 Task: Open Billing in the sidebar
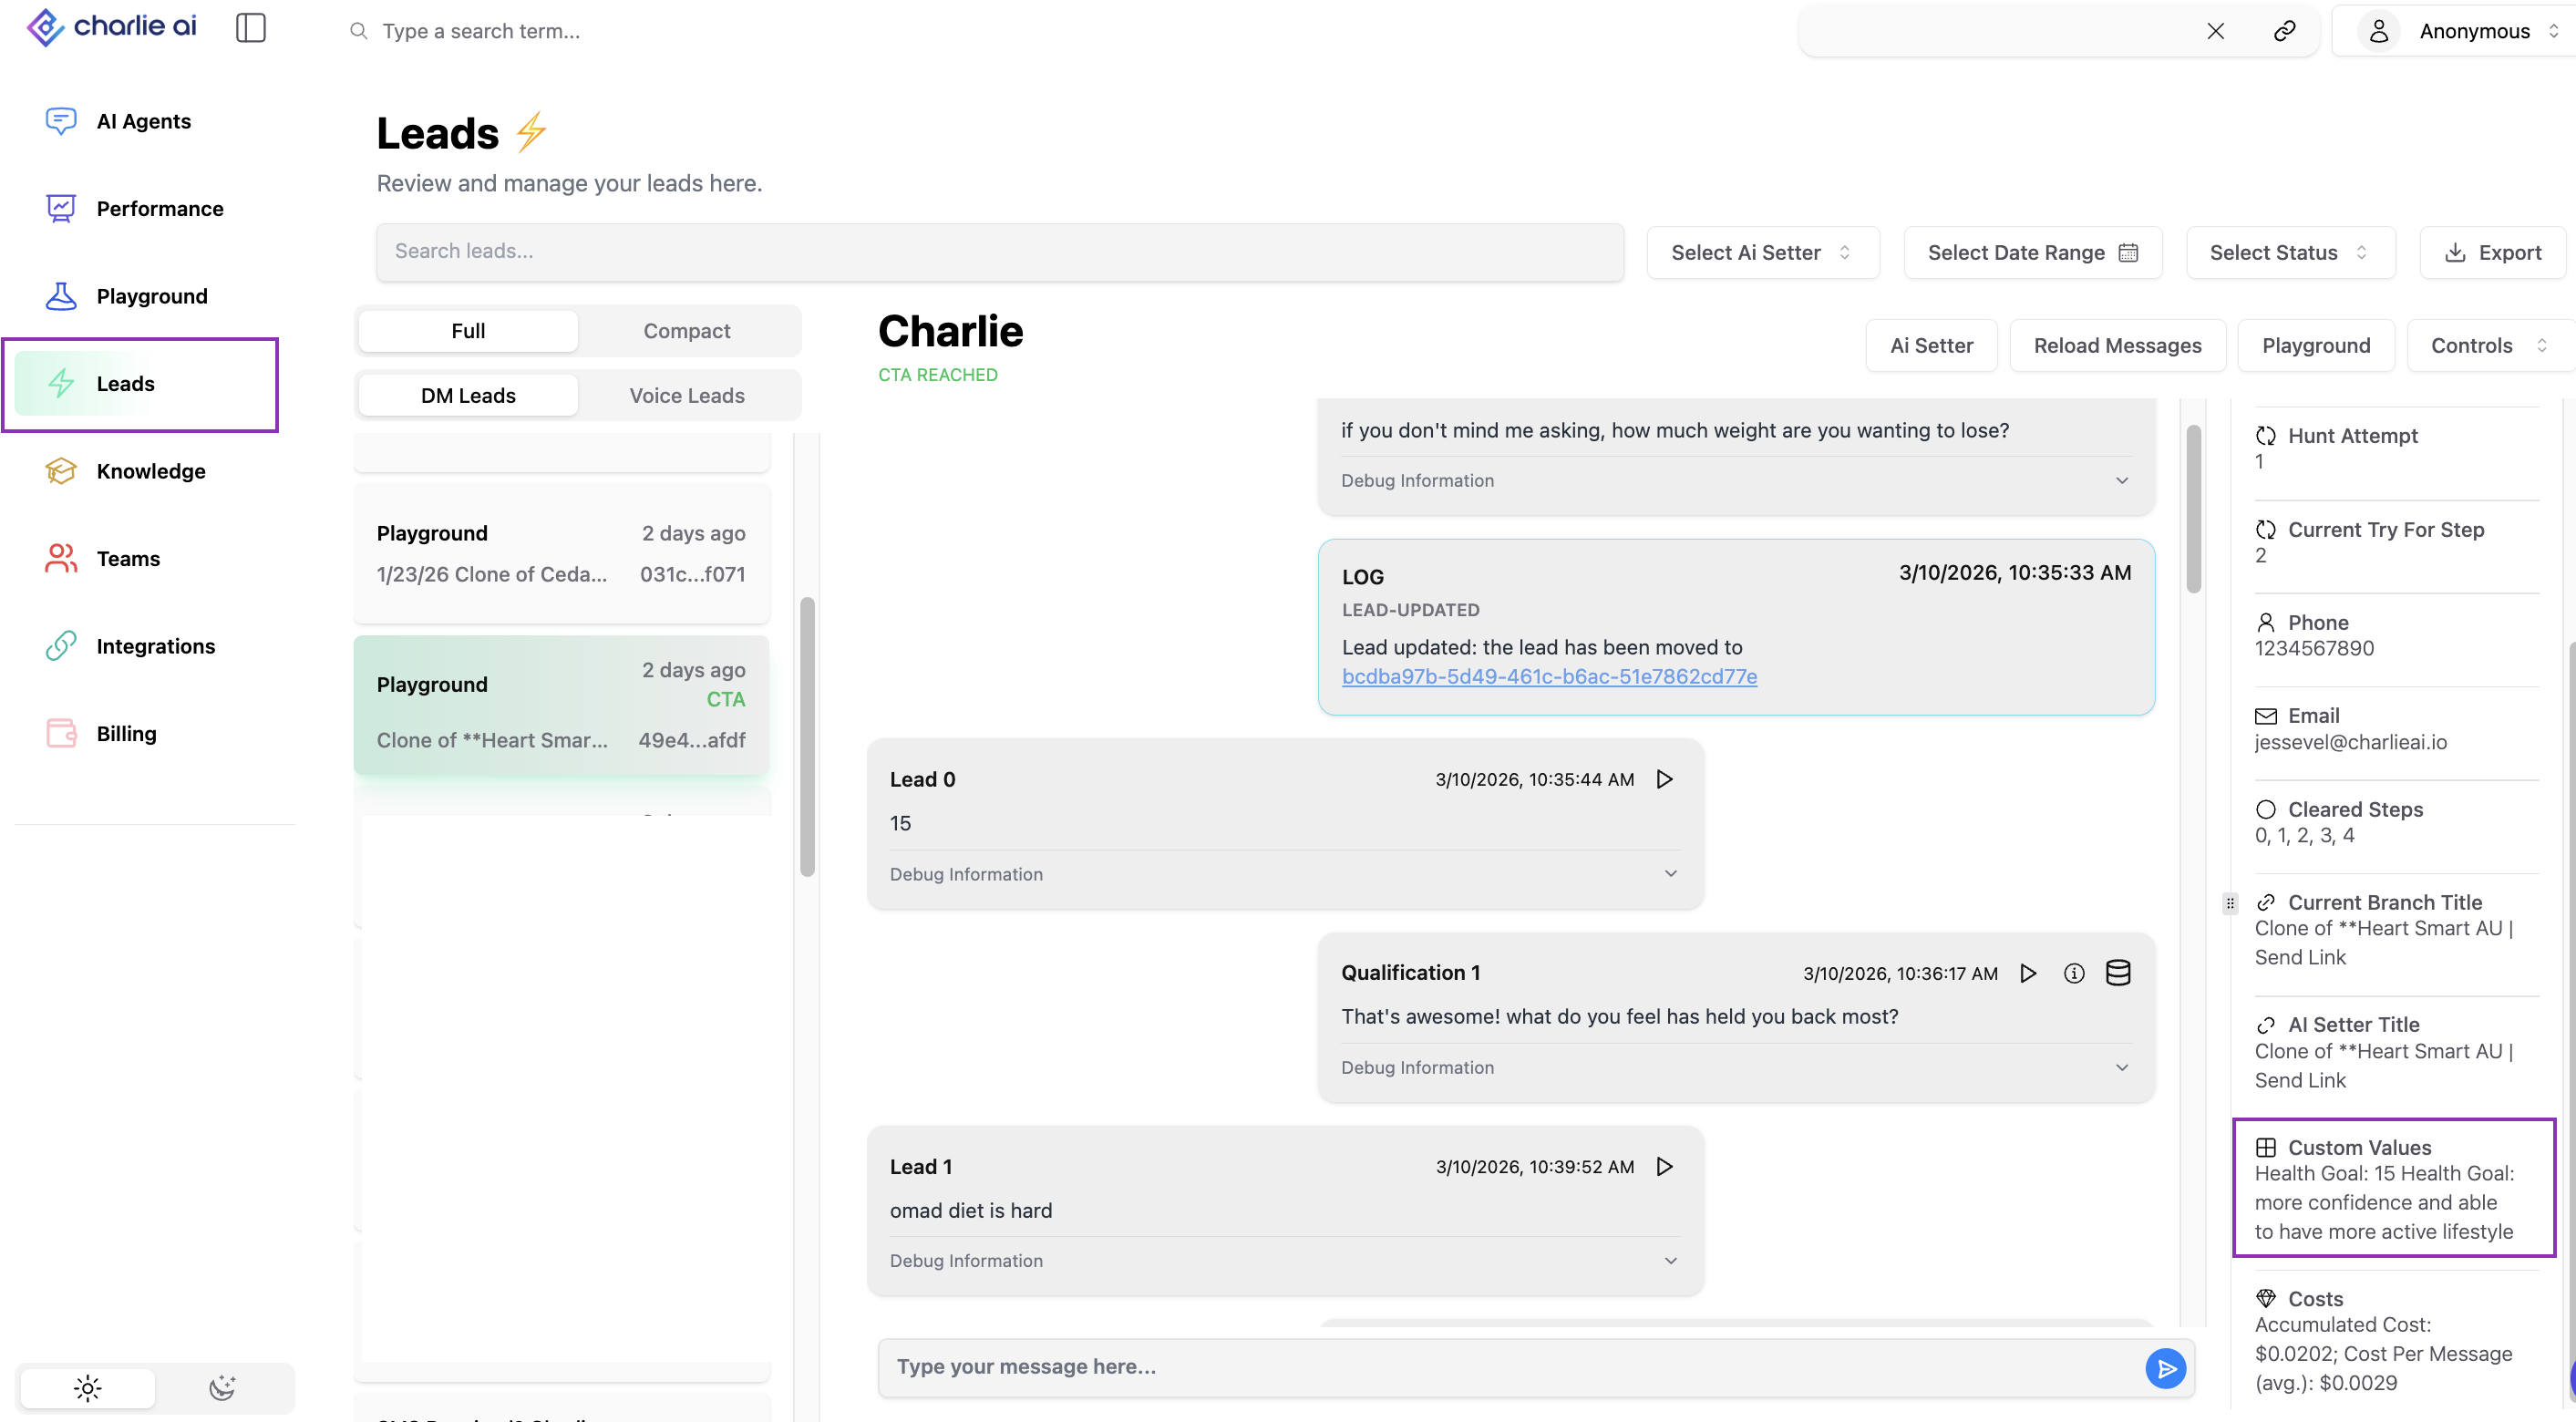(x=126, y=734)
